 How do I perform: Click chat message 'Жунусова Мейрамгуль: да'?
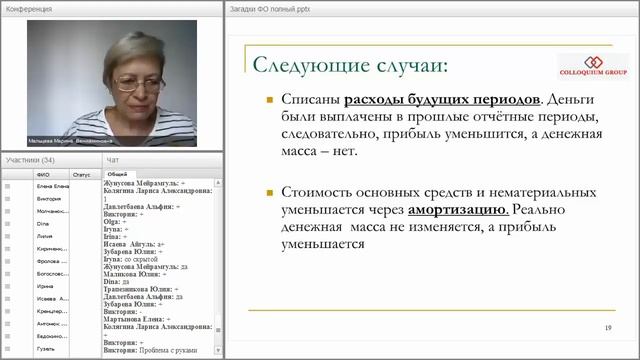[145, 267]
